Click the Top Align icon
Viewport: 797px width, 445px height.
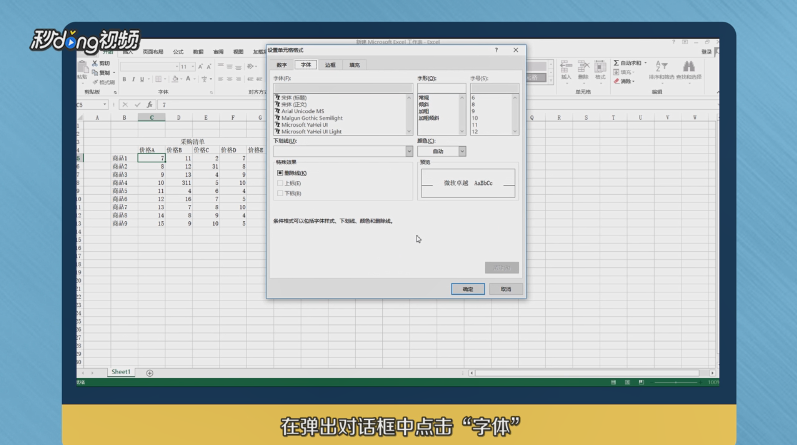(x=221, y=67)
